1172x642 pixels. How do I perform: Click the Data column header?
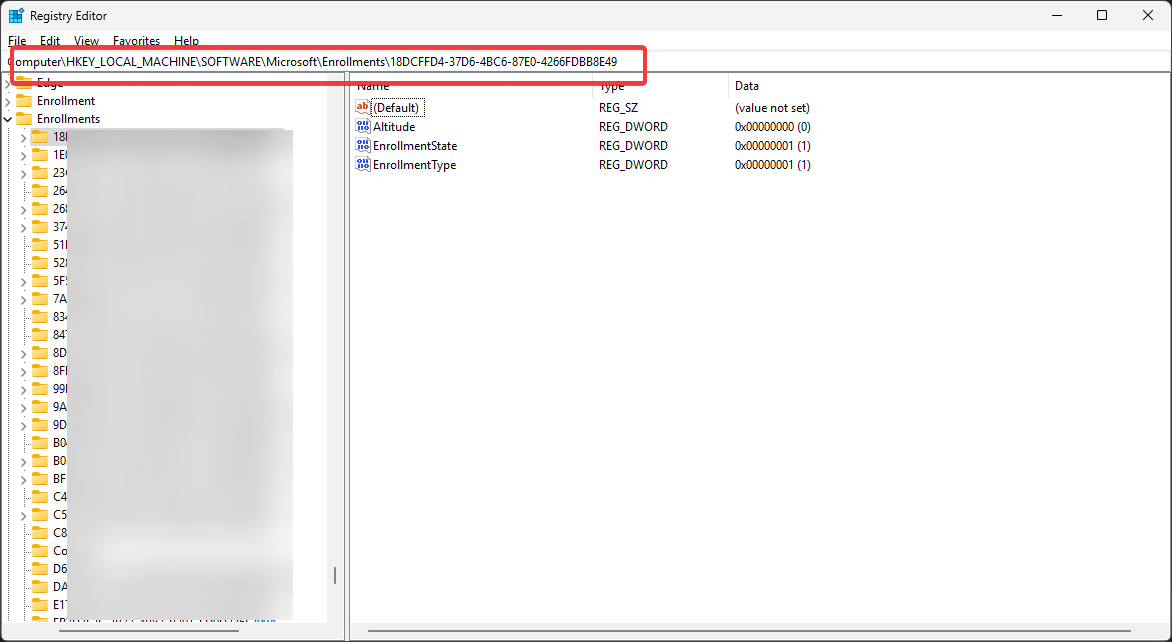pos(747,86)
